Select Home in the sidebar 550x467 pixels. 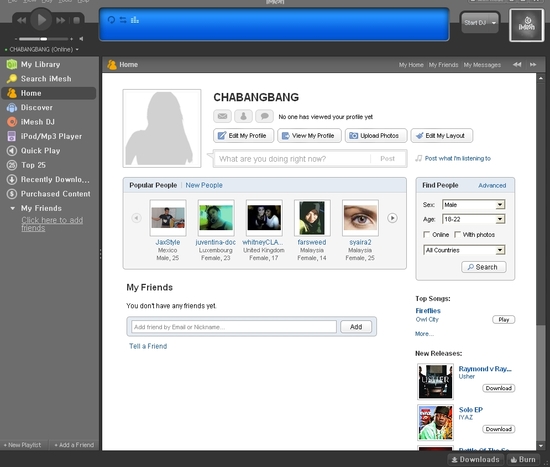(48, 93)
